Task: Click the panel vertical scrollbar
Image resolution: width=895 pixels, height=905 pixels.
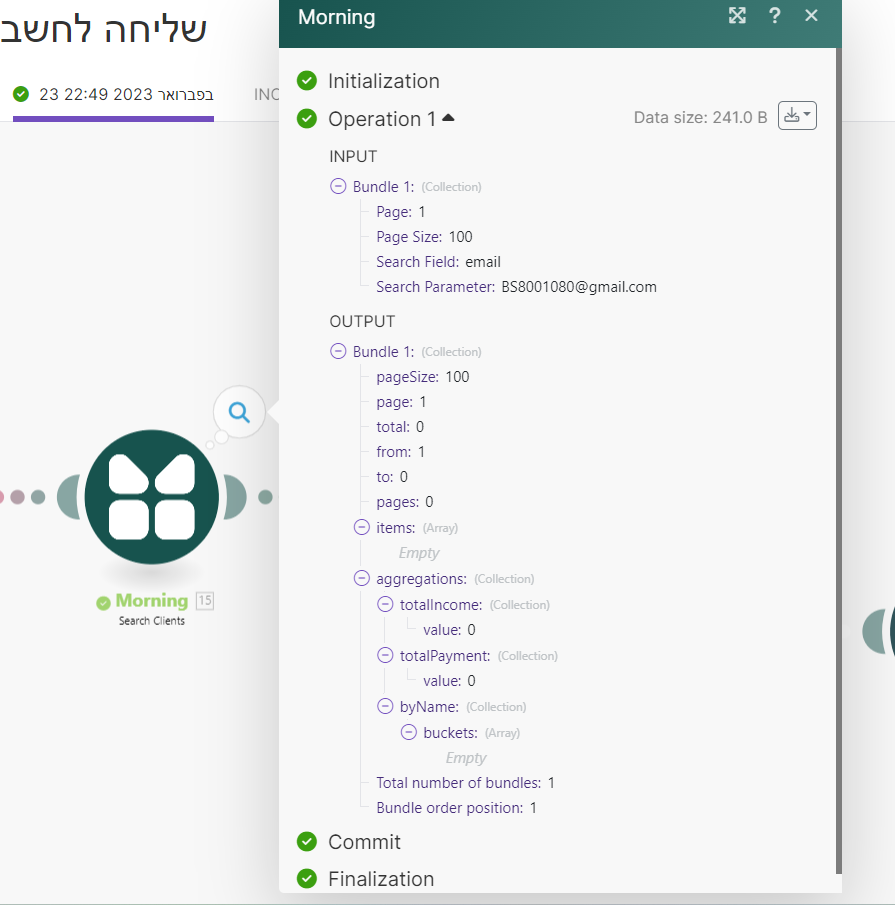Action: [x=839, y=461]
